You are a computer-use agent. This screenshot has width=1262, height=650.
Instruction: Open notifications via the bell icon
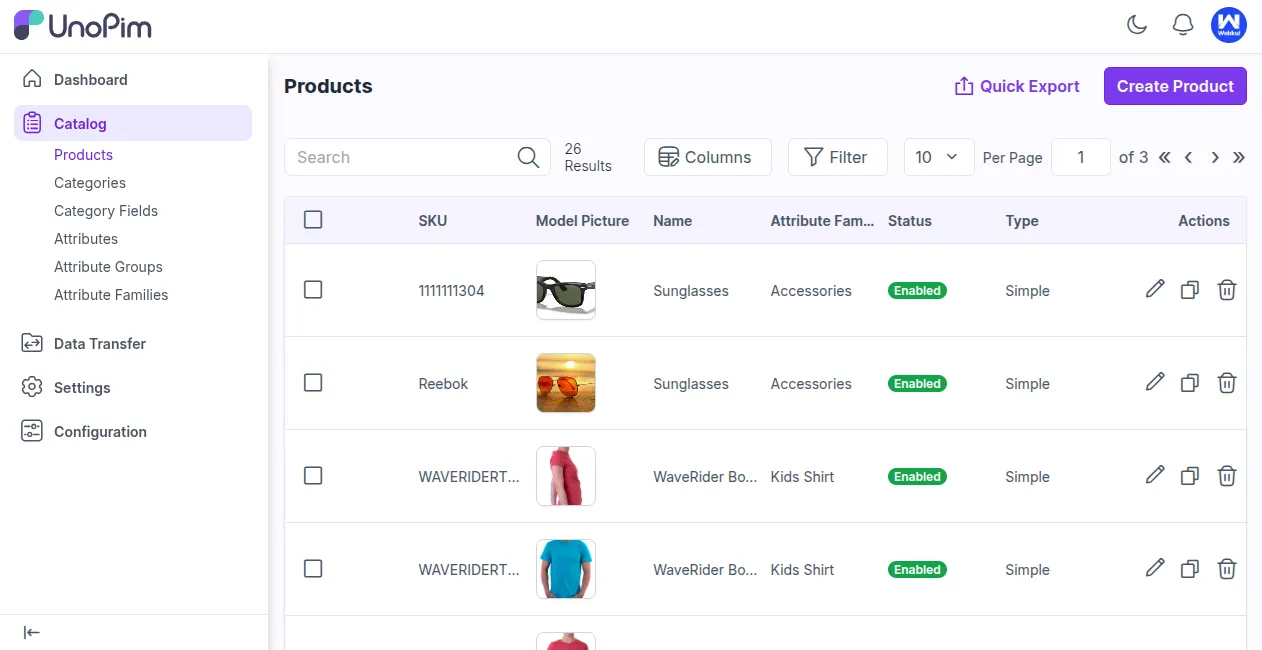1183,25
